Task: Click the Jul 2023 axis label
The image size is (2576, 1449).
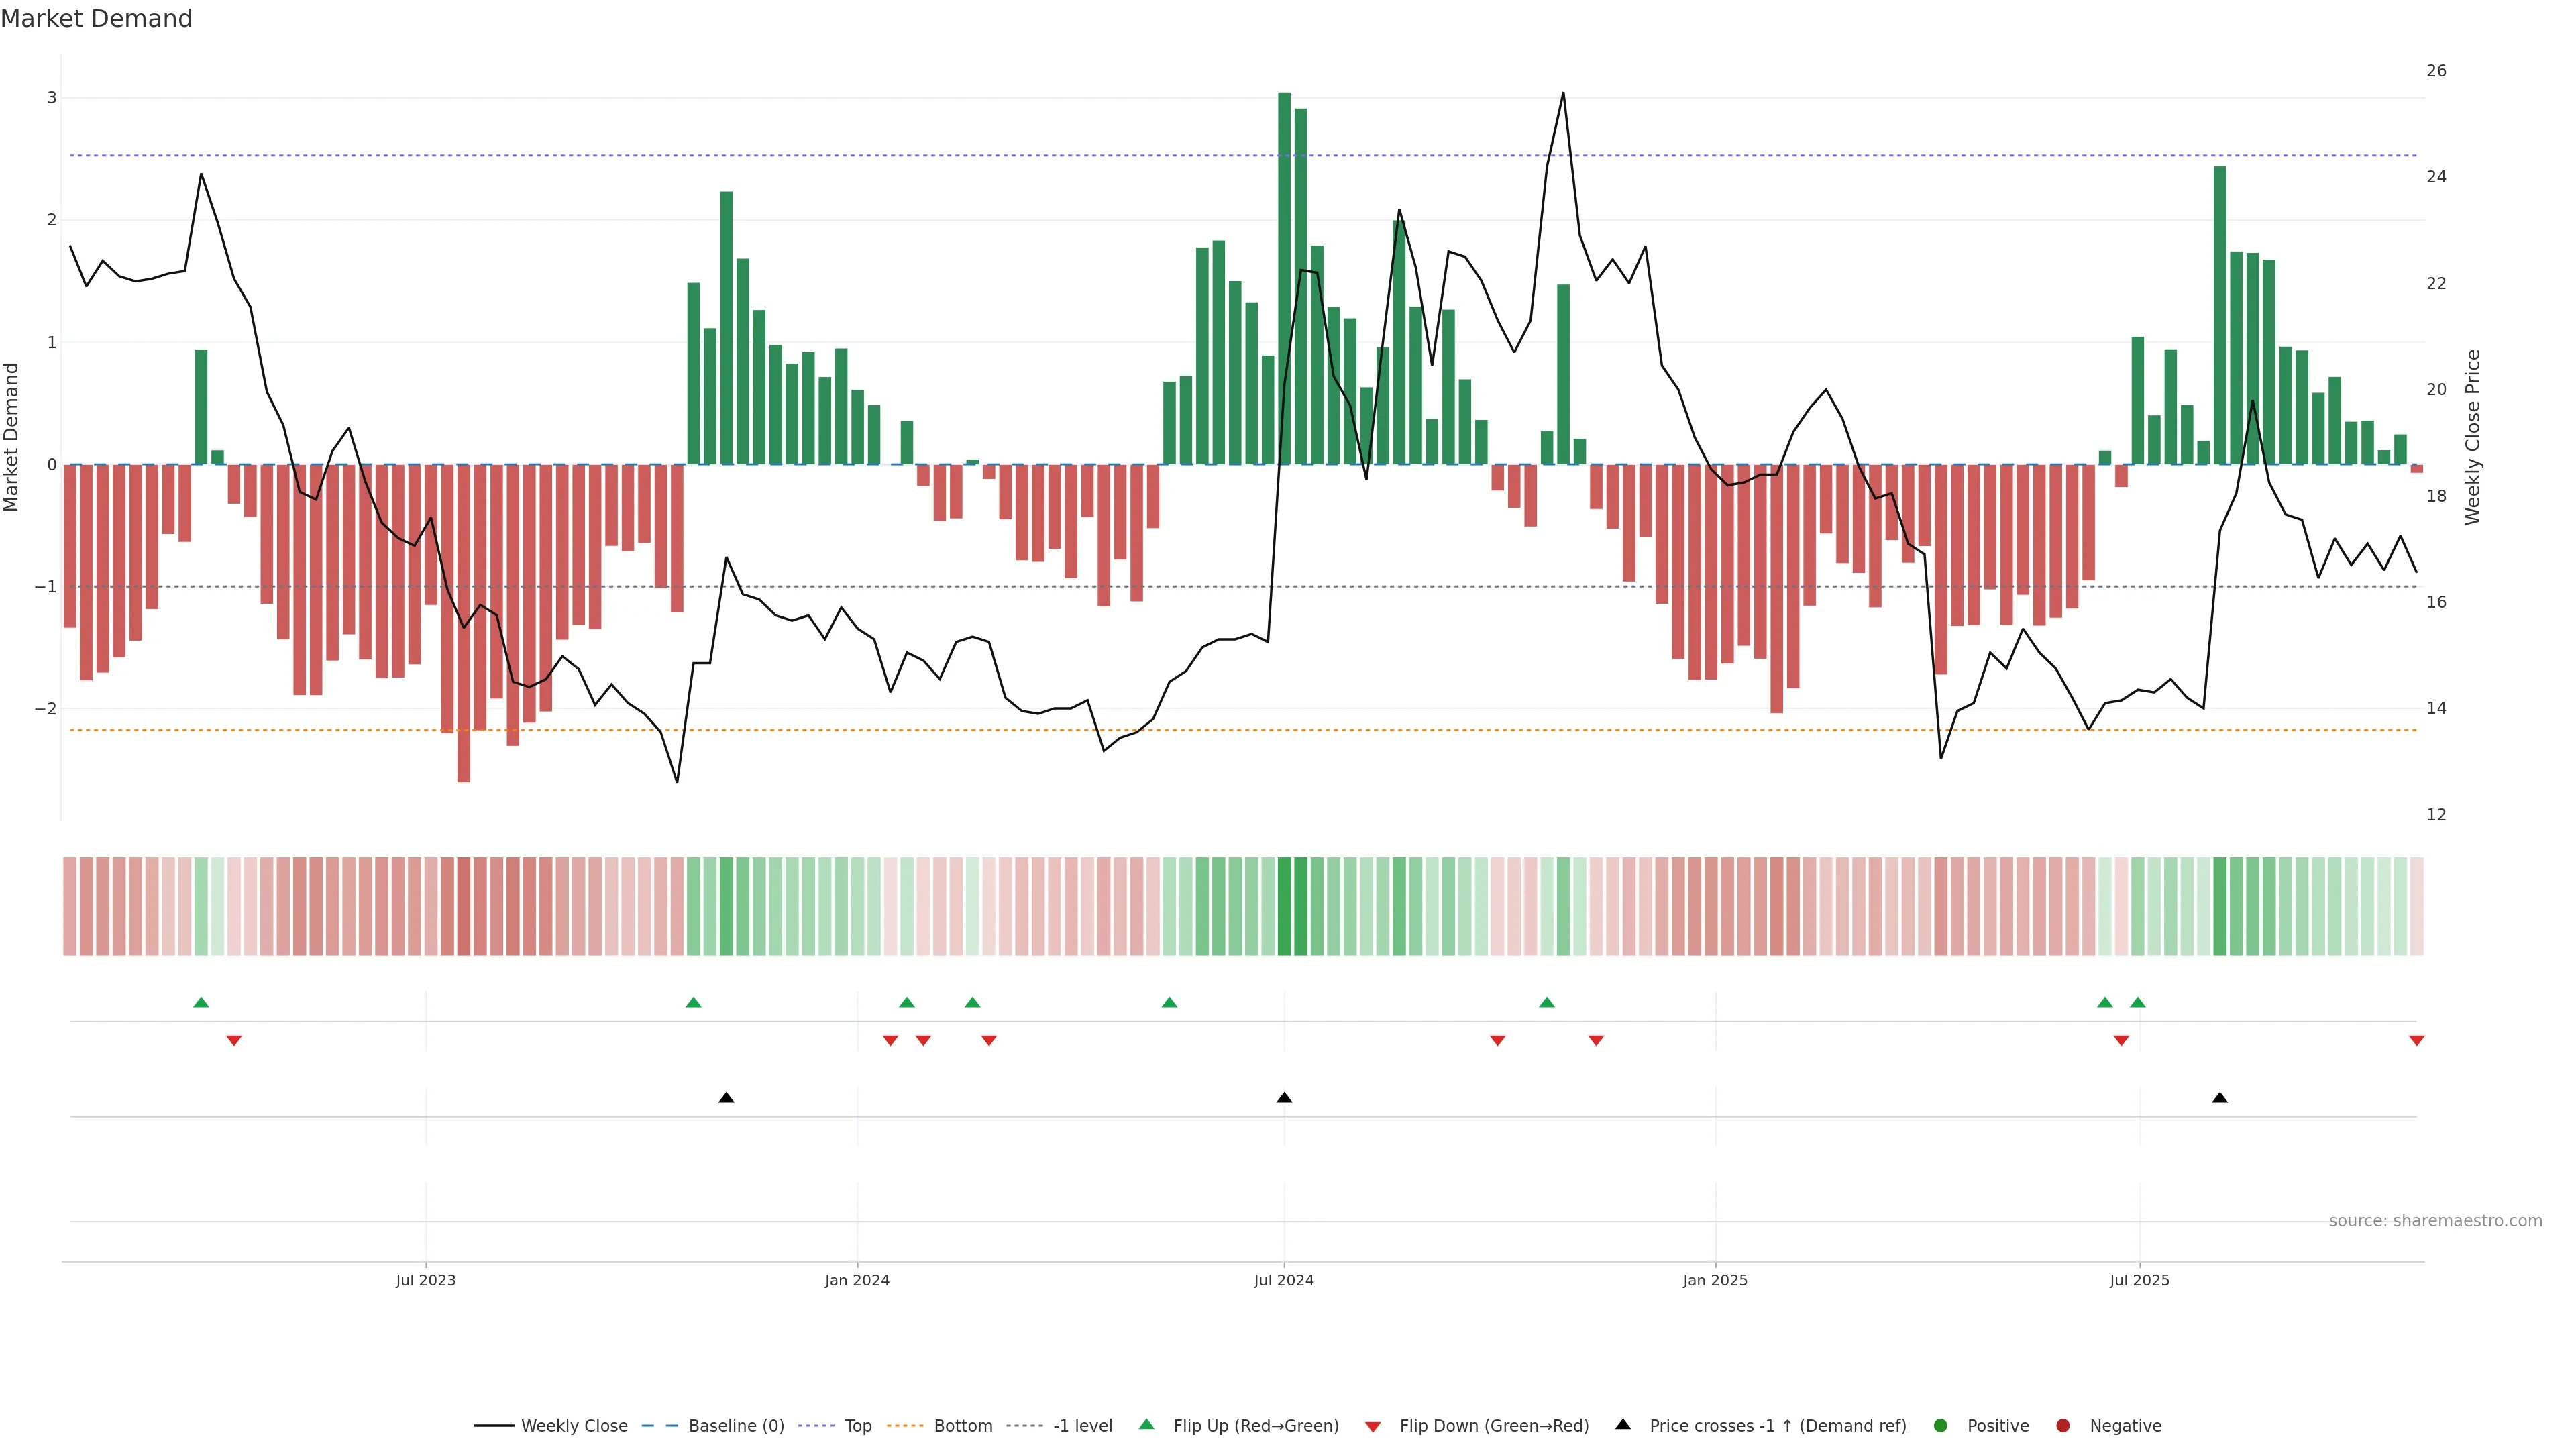Action: click(425, 1280)
